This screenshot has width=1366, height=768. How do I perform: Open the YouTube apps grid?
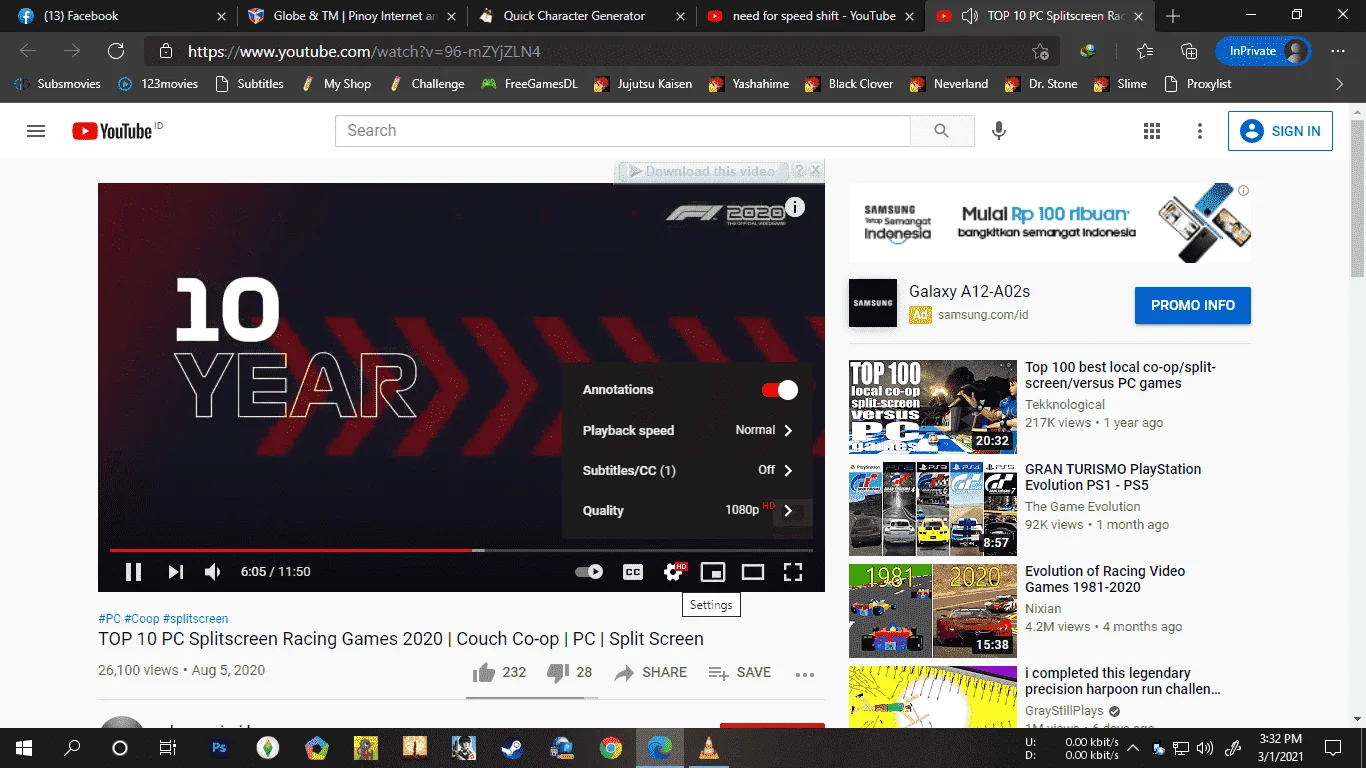tap(1152, 131)
